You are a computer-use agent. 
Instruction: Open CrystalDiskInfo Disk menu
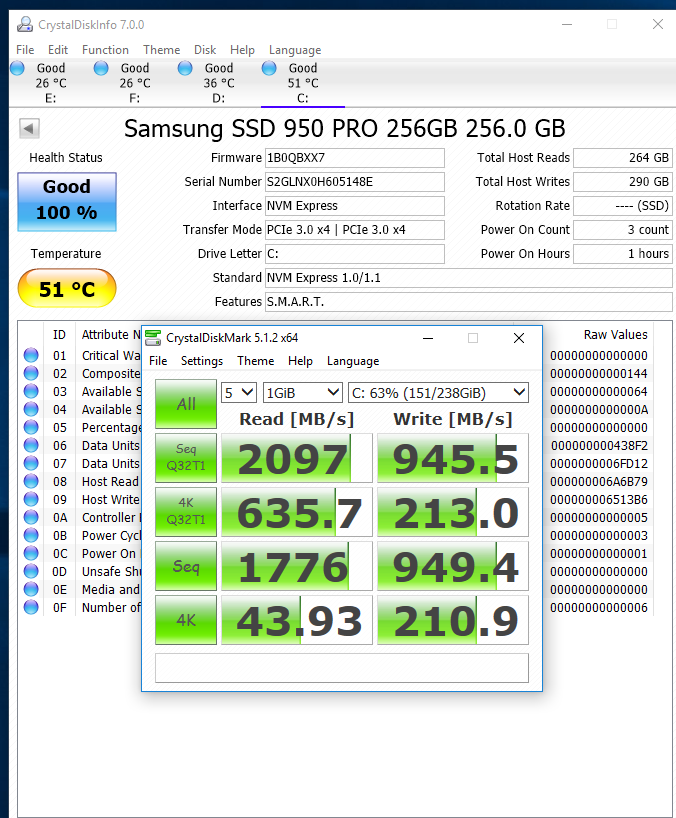tap(205, 50)
